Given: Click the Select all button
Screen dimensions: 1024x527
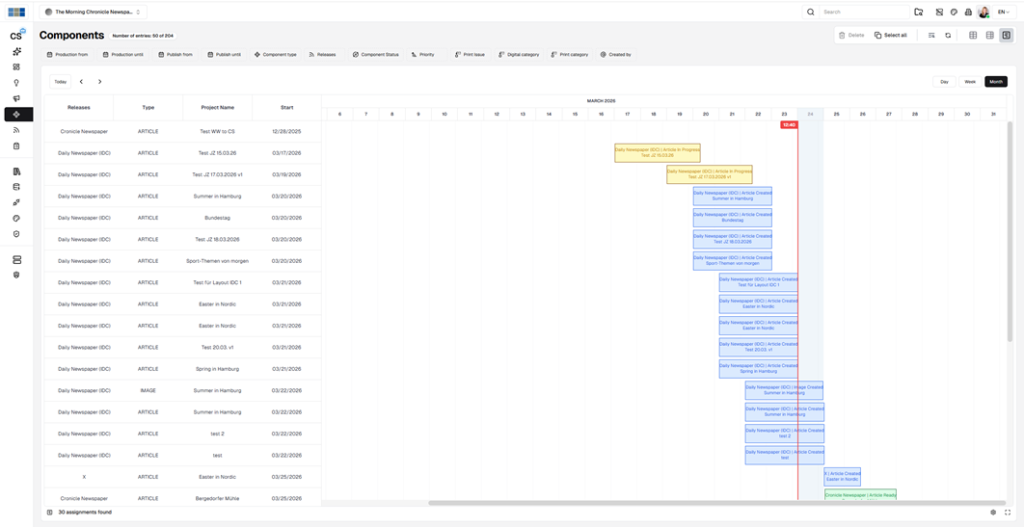Looking at the screenshot, I should pyautogui.click(x=890, y=35).
